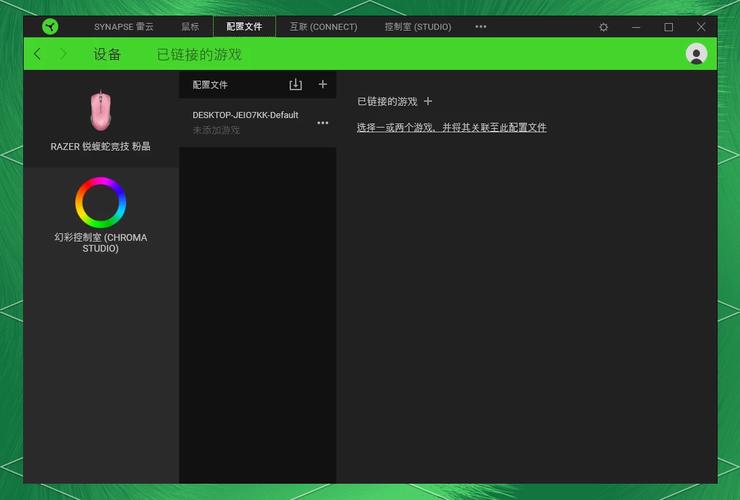Show more tabs via top ellipsis
Screen dimensions: 740x500
(480, 26)
